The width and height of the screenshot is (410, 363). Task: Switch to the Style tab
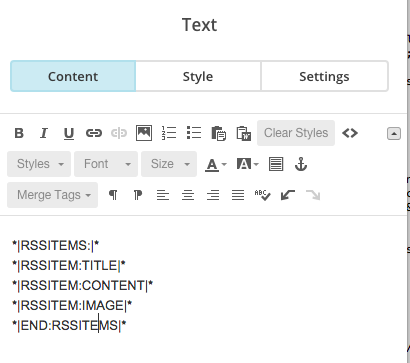tap(198, 76)
